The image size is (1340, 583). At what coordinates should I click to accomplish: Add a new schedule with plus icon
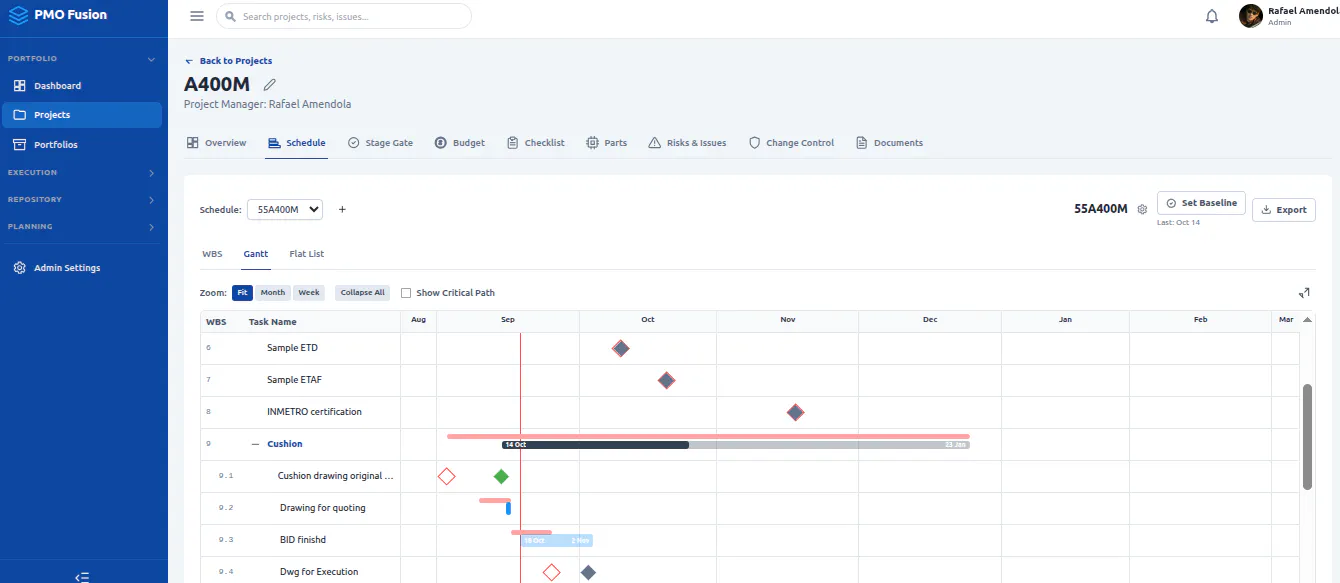[x=342, y=210]
